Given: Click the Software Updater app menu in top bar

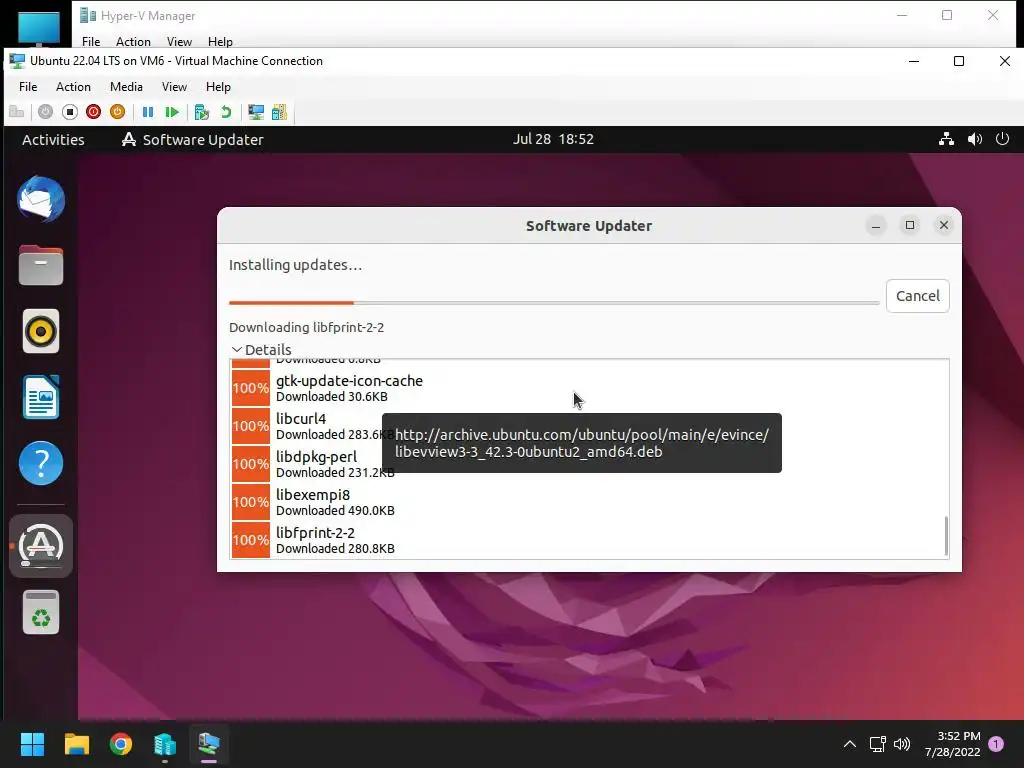Looking at the screenshot, I should click(193, 140).
